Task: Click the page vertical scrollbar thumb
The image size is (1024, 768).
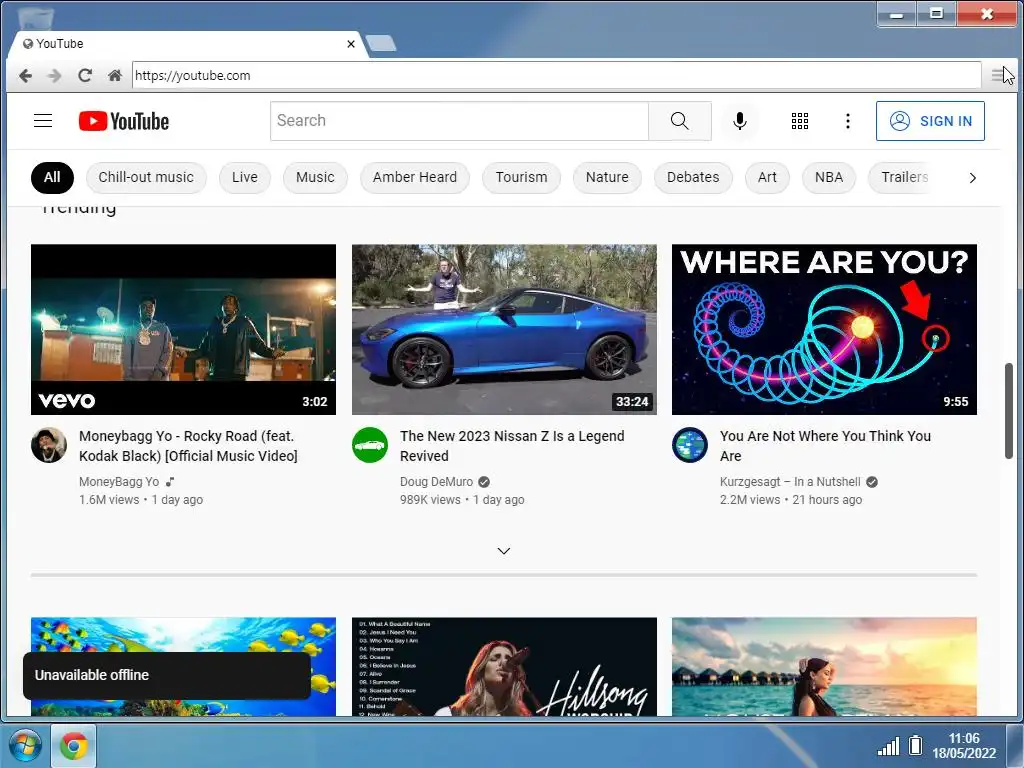Action: point(1009,411)
